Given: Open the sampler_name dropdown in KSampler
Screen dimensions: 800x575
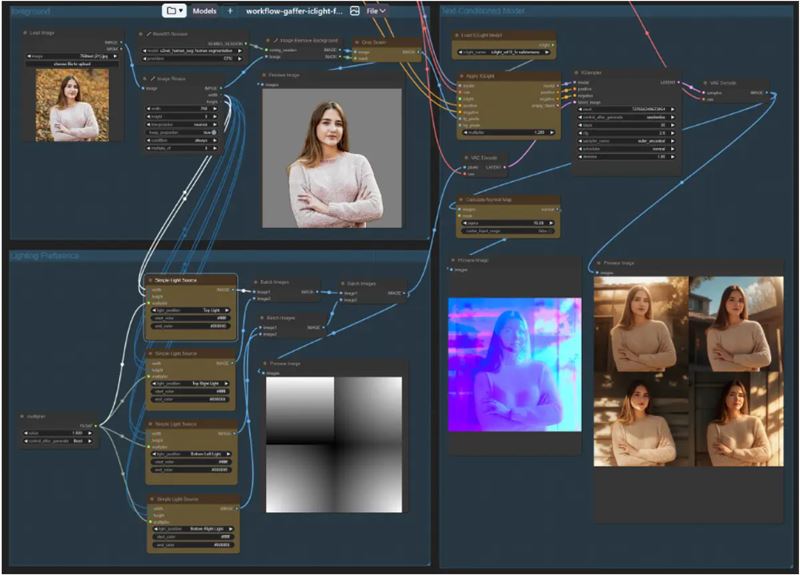Looking at the screenshot, I should click(x=626, y=141).
